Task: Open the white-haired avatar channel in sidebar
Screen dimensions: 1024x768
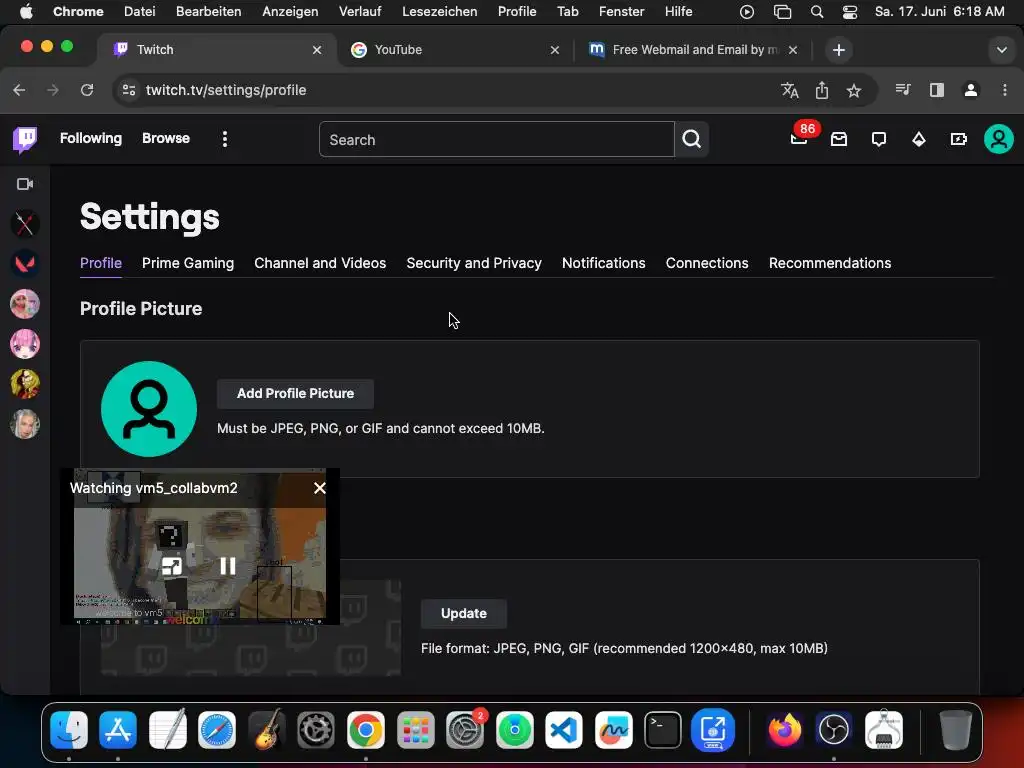Action: (x=25, y=424)
